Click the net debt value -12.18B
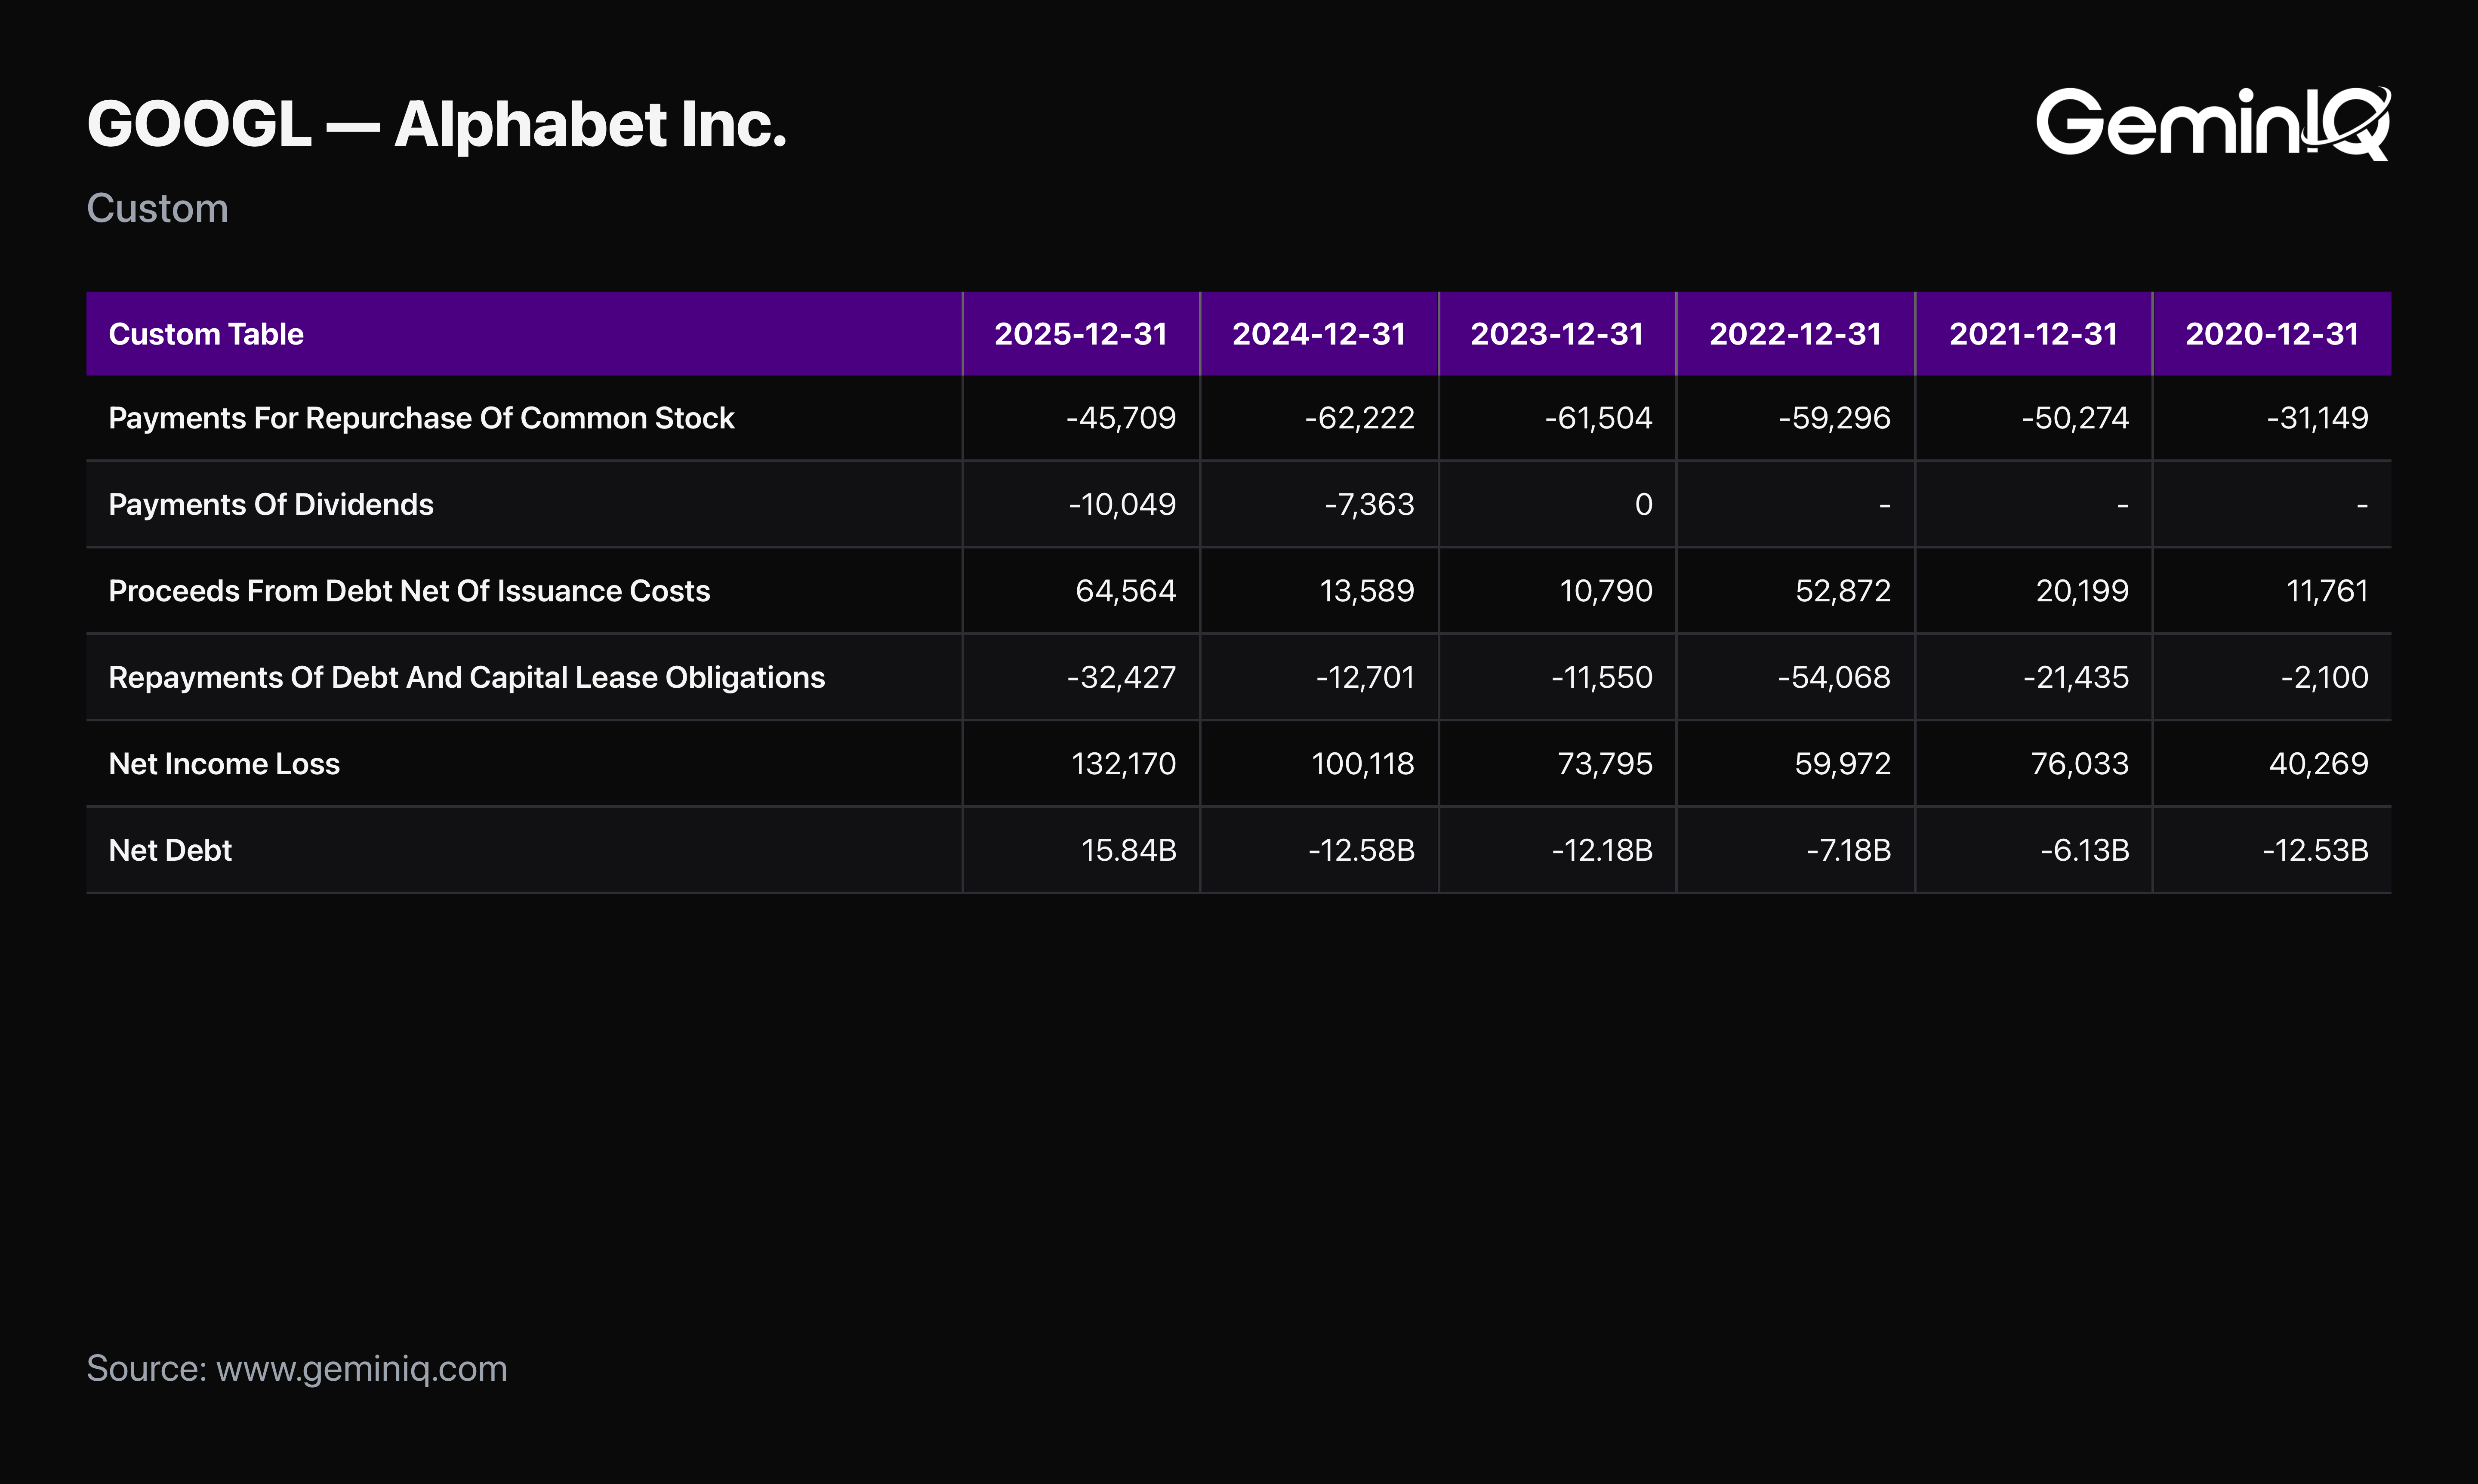Image resolution: width=2478 pixels, height=1484 pixels. tap(1602, 850)
